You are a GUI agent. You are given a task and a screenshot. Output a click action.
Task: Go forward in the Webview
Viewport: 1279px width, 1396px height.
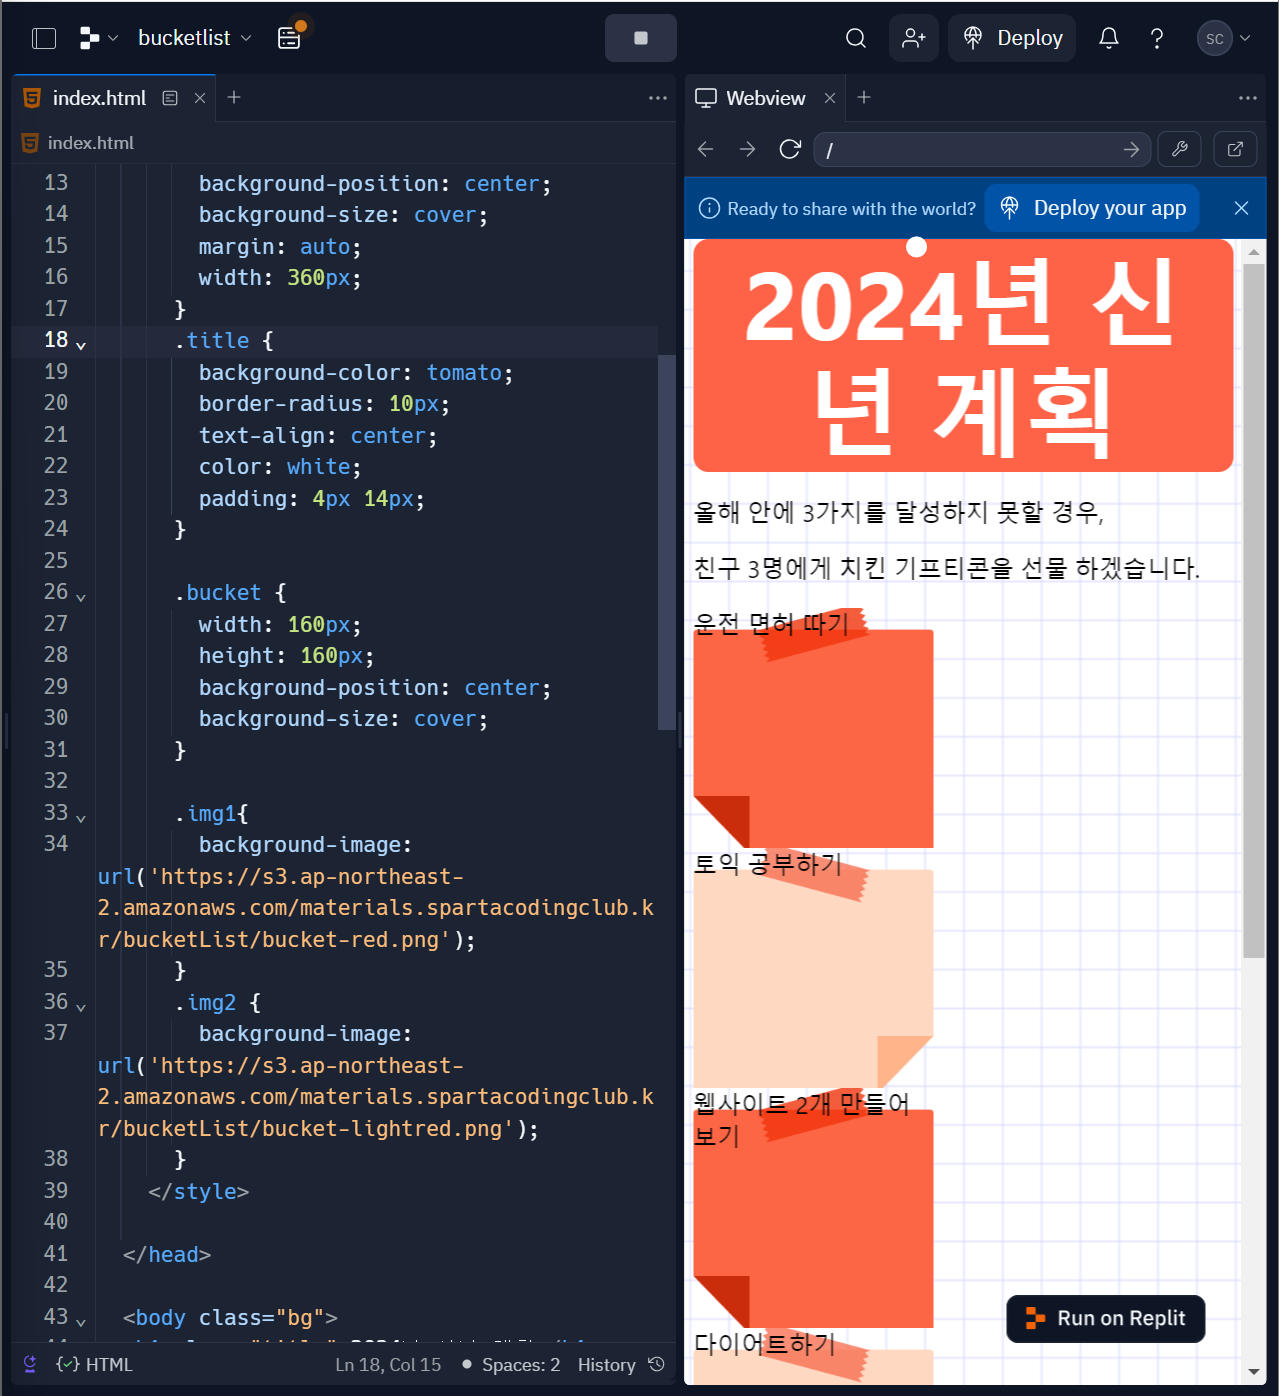coord(748,149)
